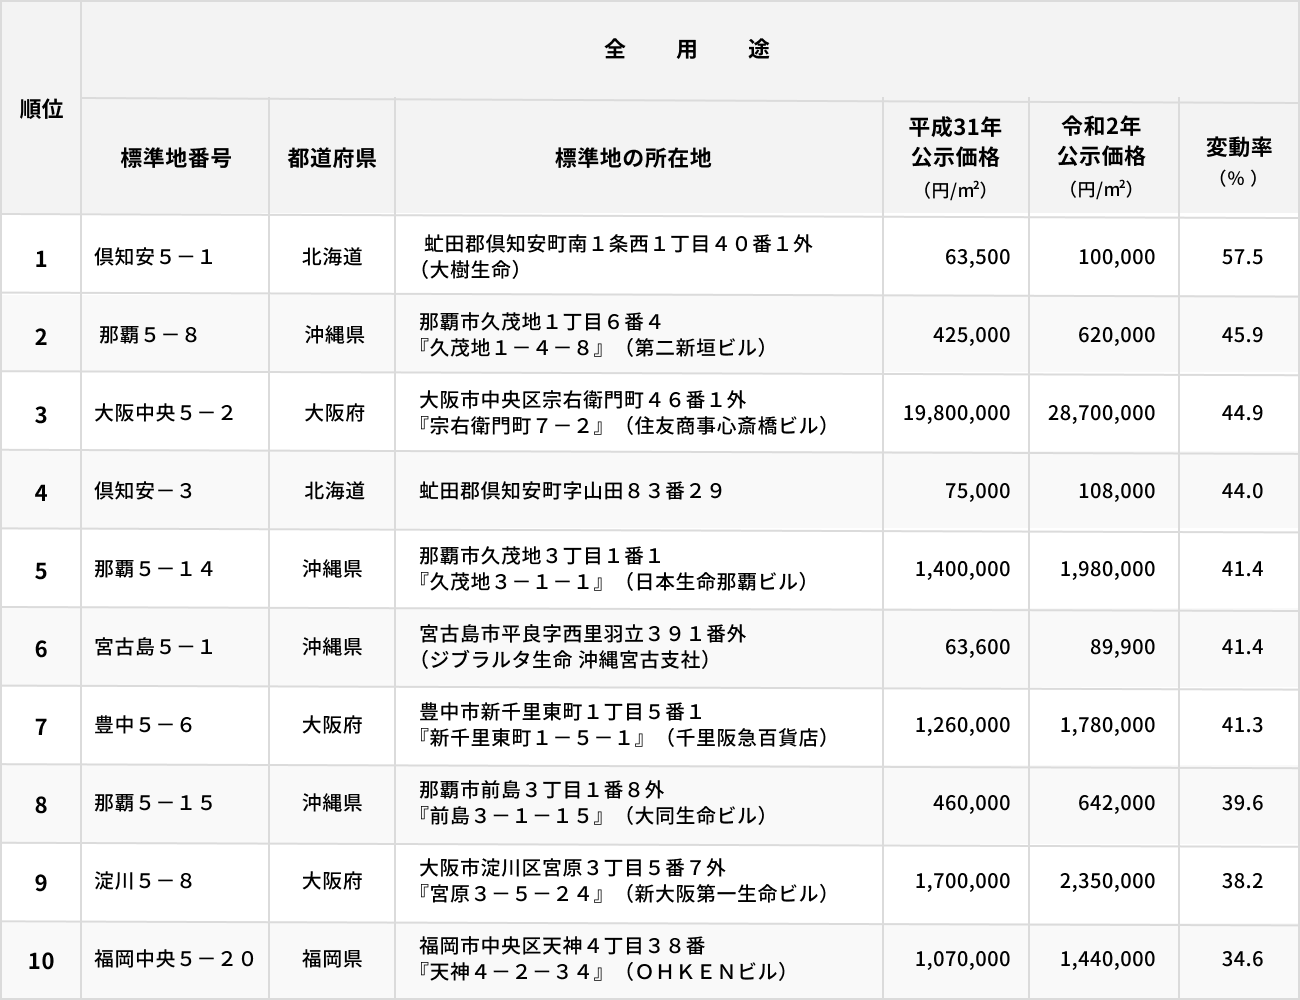Click the 那覇５－８ site number

148,335
